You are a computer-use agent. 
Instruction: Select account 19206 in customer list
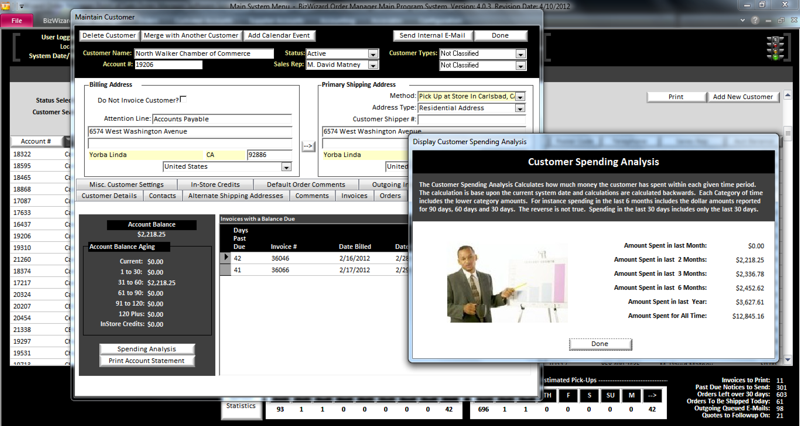tap(22, 236)
